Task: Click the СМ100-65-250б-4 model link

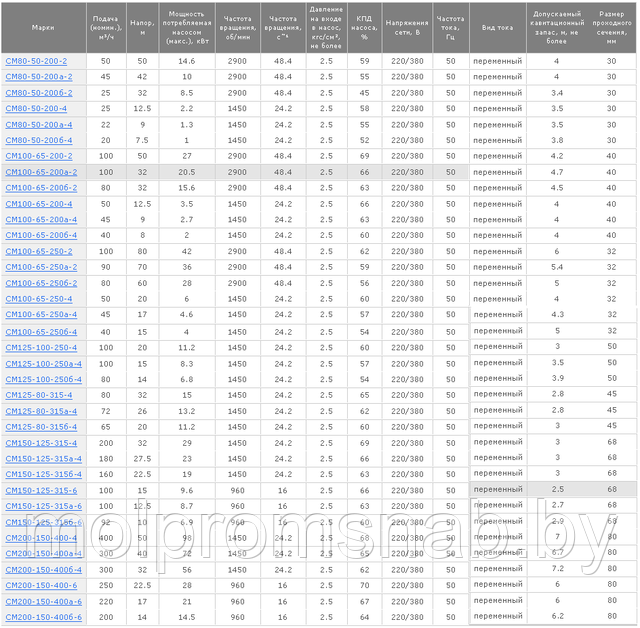Action: coord(41,332)
